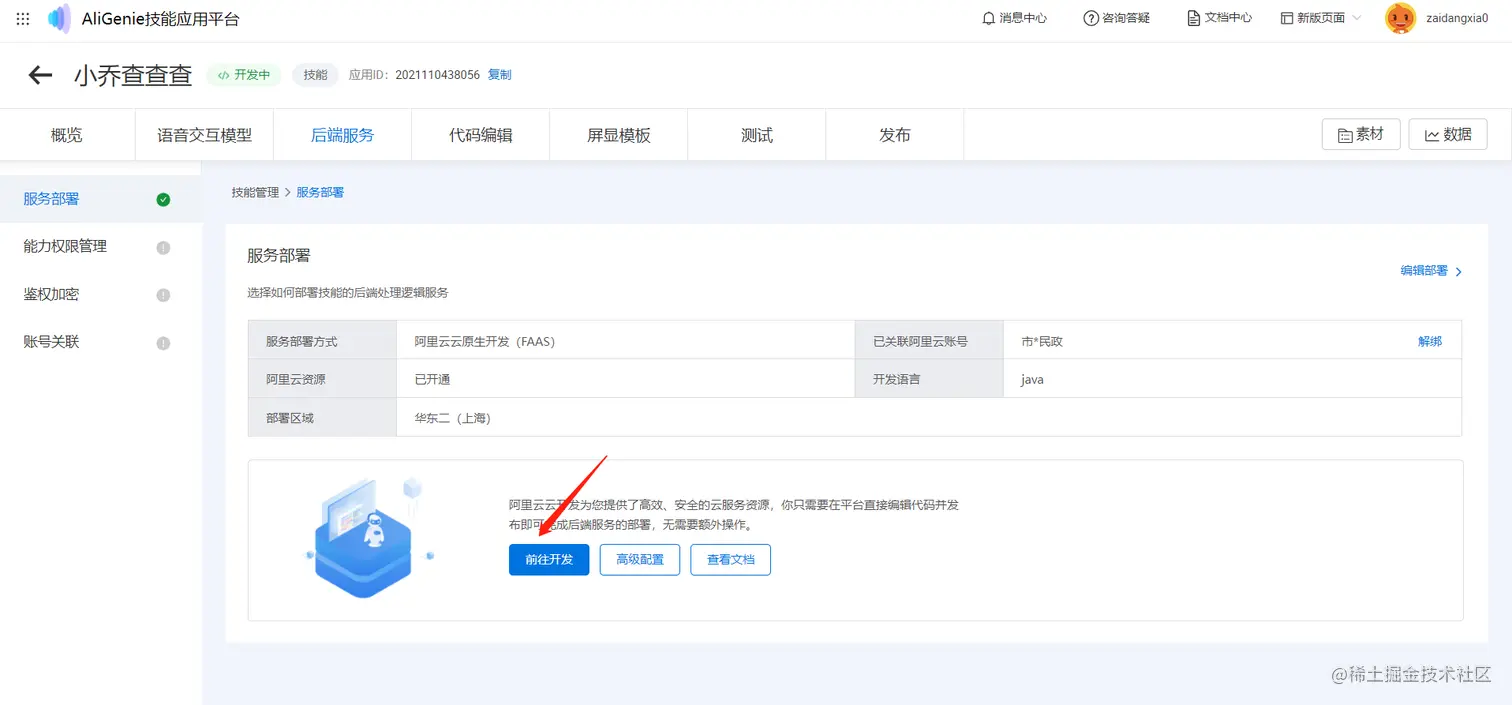Click the 部署区域 label cell
Viewport: 1512px width, 705px height.
coord(323,418)
